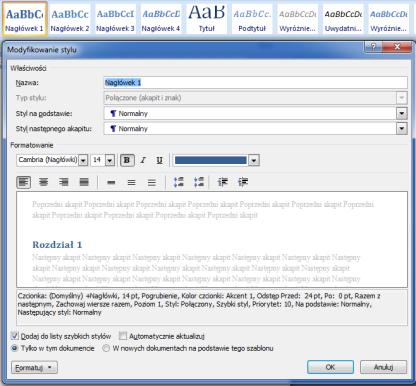This screenshot has width=416, height=386.
Task: Open Styl następnego akapitu dropdown arrow
Action: pos(402,129)
